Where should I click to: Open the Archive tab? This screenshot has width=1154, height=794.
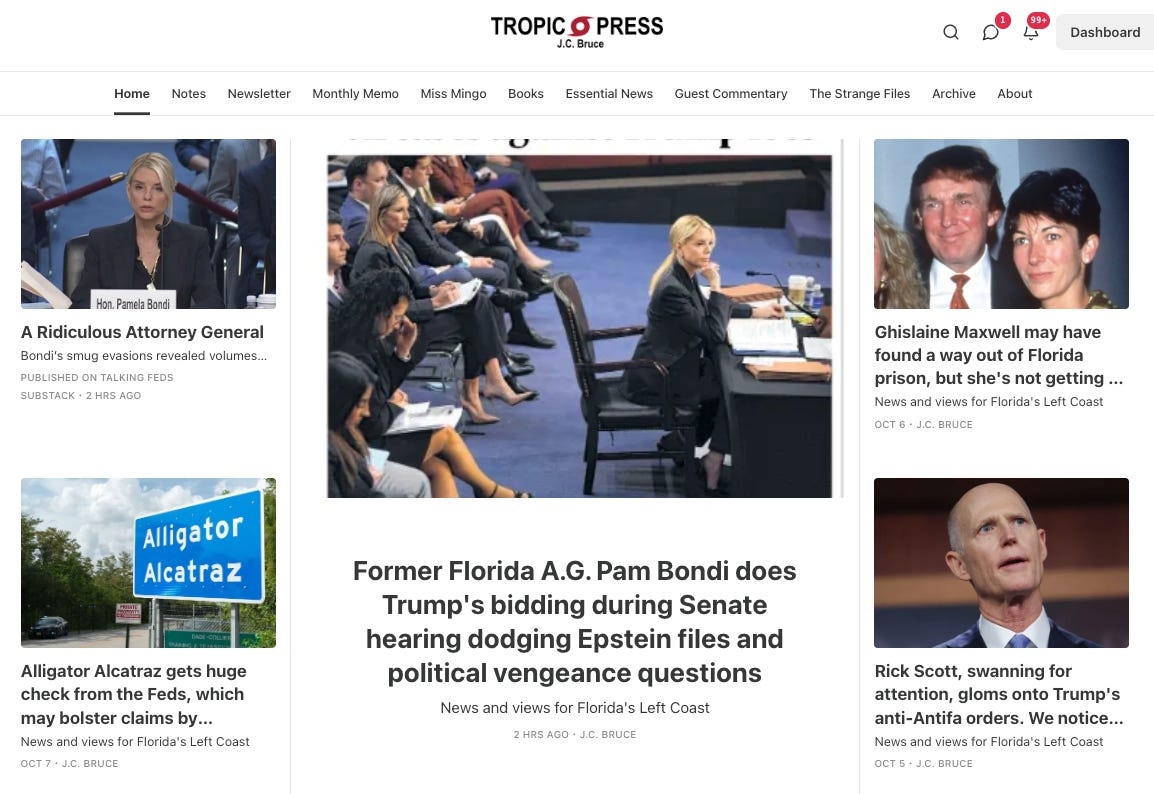click(954, 93)
